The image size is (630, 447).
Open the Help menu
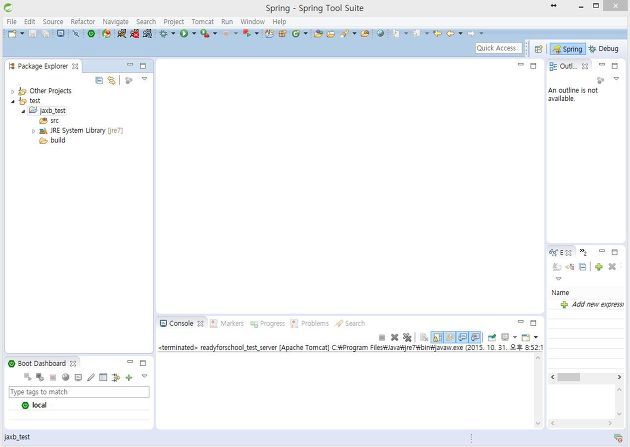click(279, 22)
